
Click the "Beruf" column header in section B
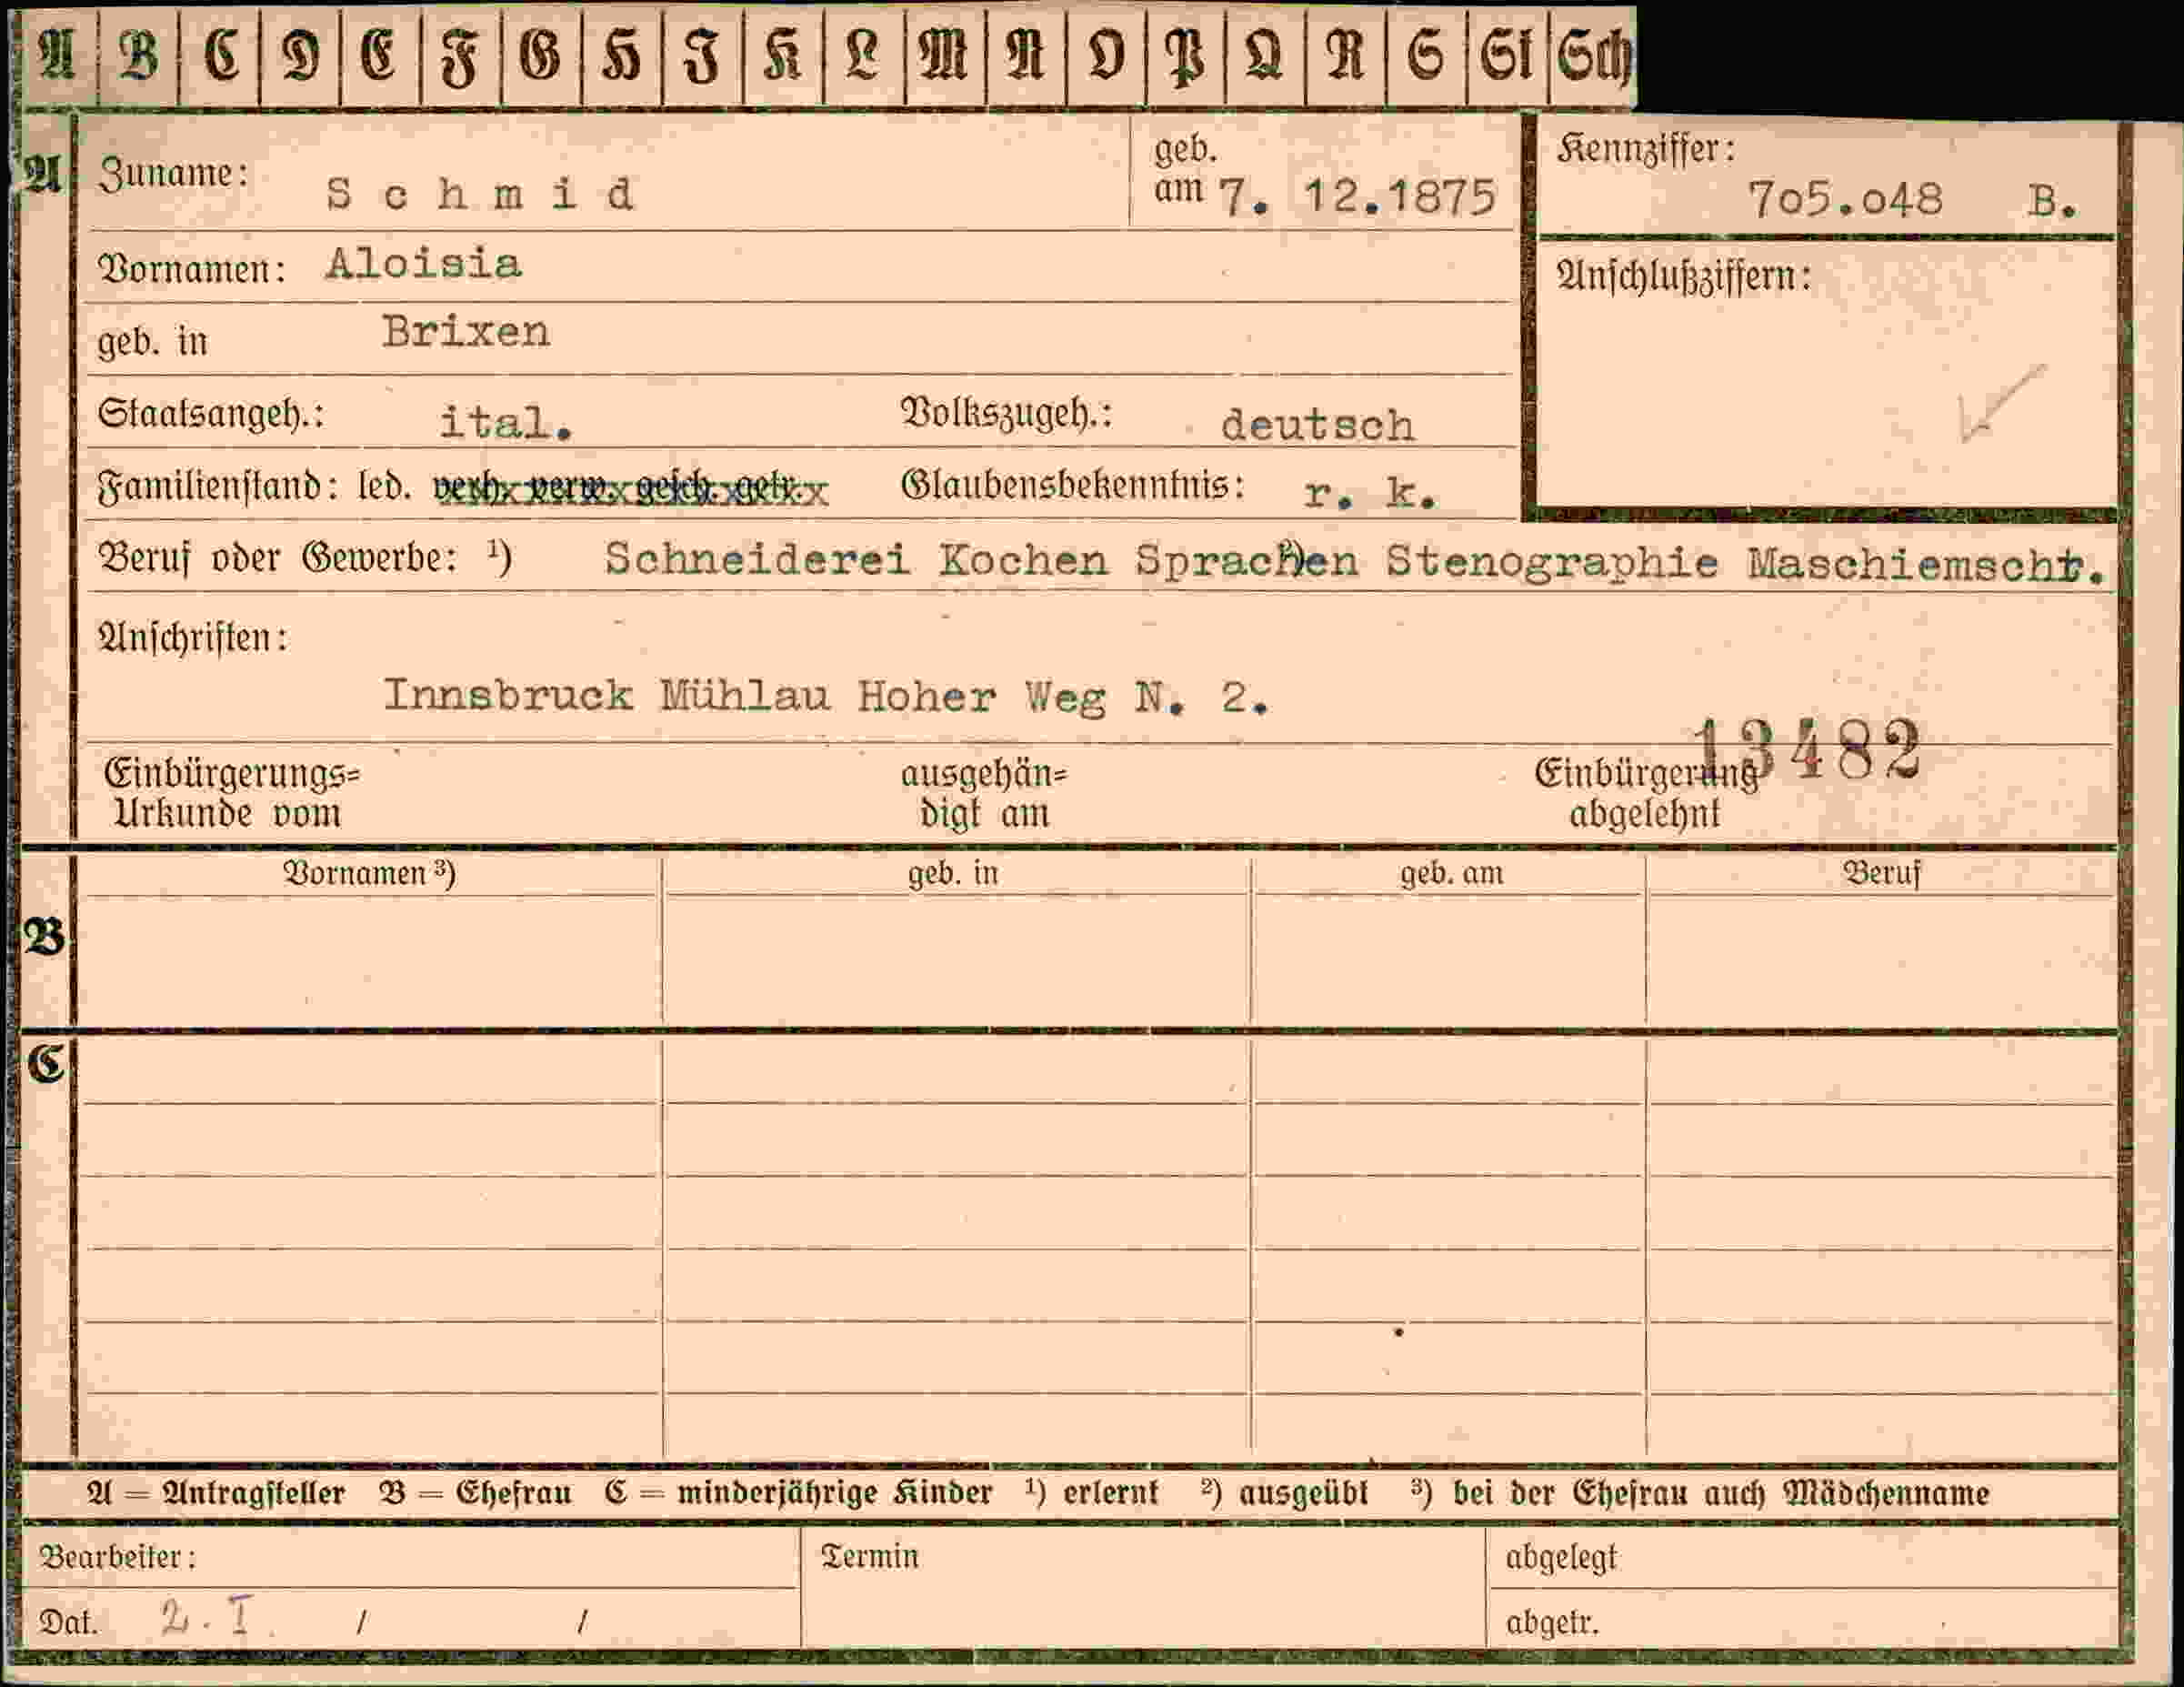click(1881, 873)
